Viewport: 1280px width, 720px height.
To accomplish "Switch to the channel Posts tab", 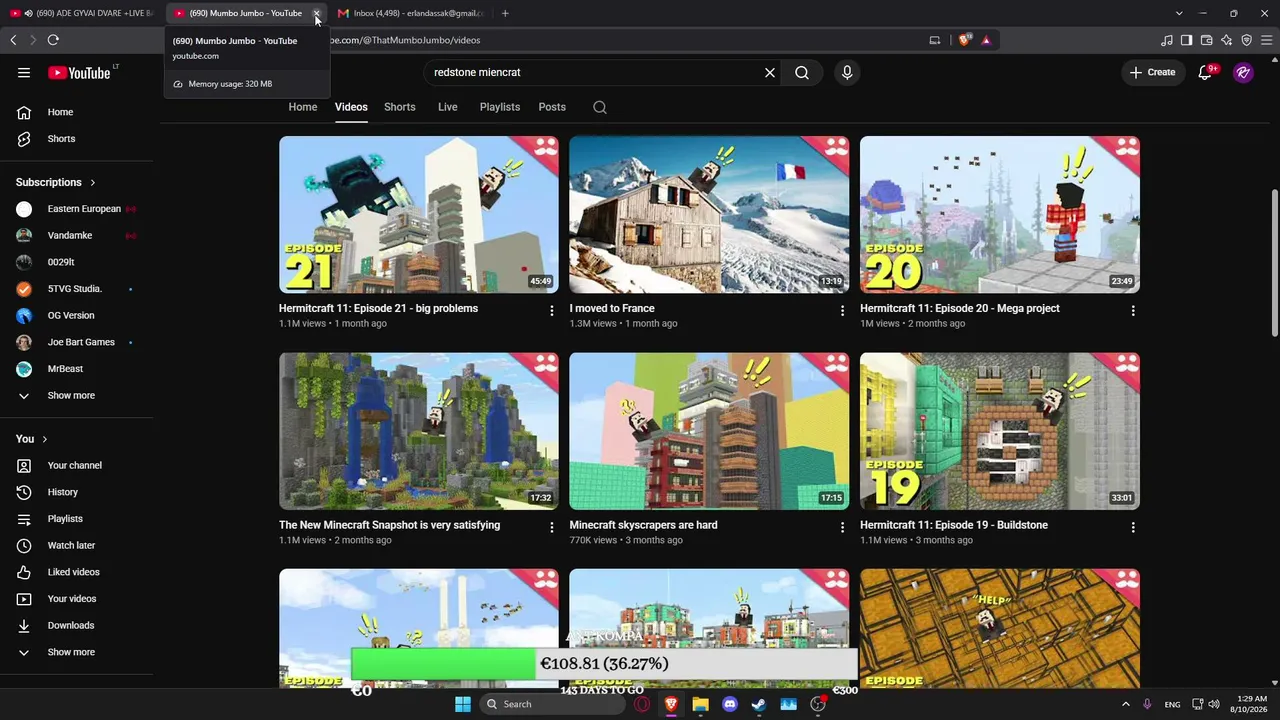I will 552,107.
